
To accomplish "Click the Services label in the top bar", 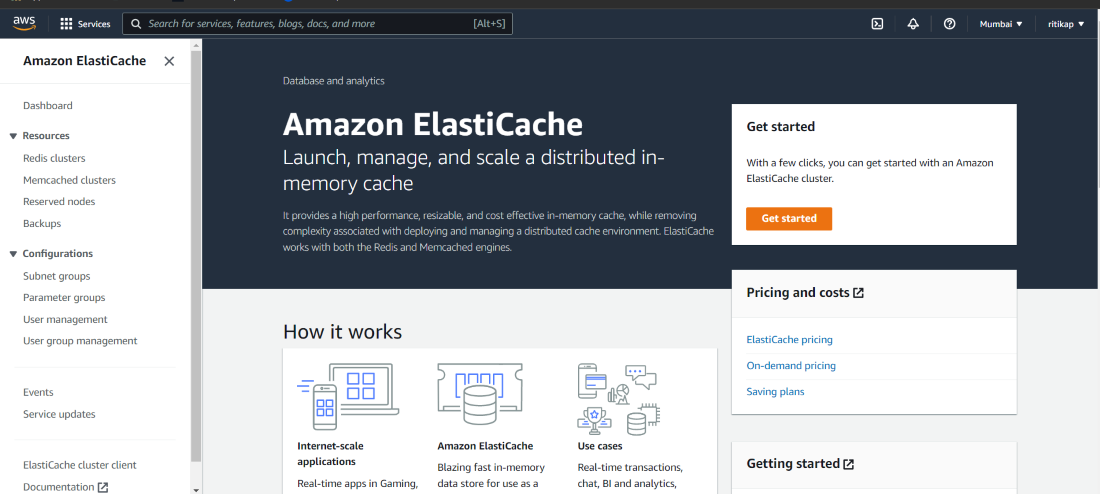I will (94, 24).
